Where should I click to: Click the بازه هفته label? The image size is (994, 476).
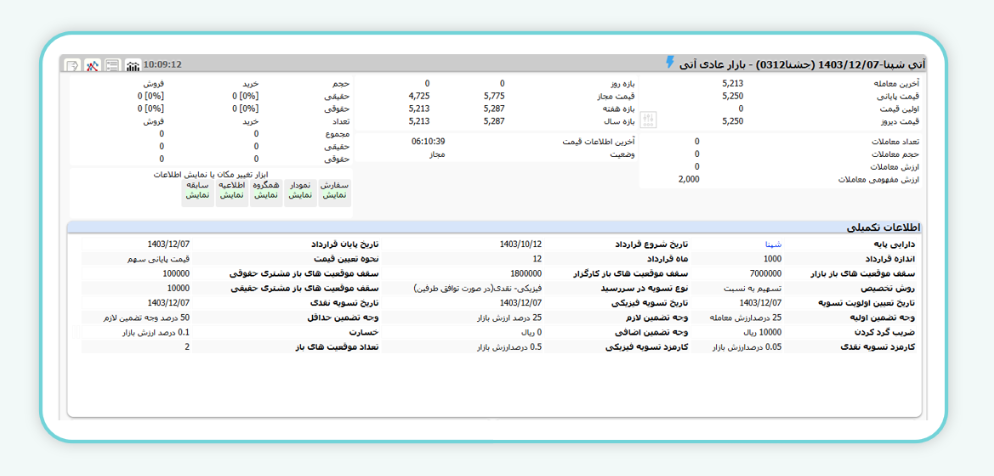tap(619, 108)
